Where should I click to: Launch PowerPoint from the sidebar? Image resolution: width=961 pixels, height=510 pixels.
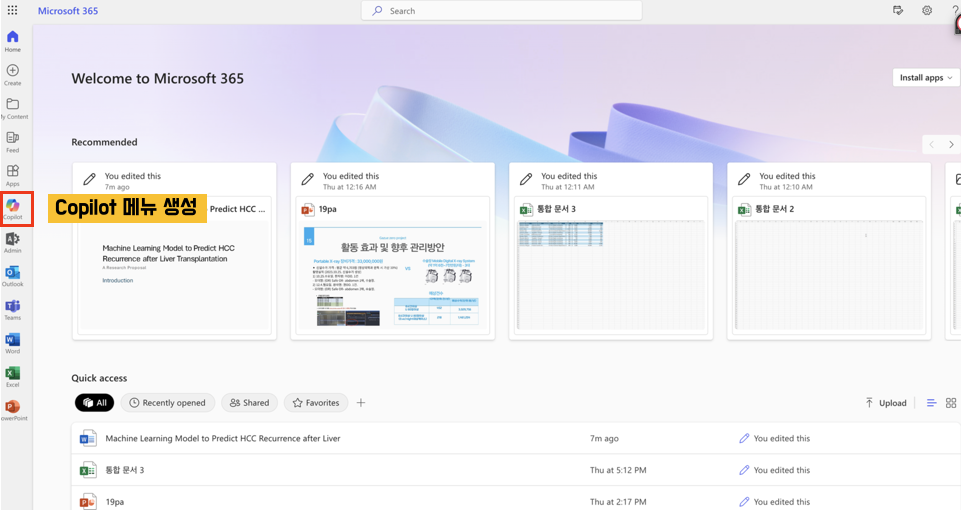tap(12, 410)
